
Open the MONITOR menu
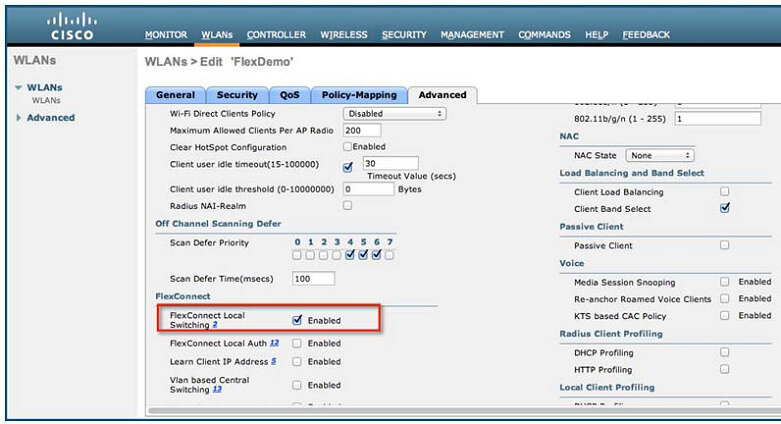pyautogui.click(x=166, y=35)
